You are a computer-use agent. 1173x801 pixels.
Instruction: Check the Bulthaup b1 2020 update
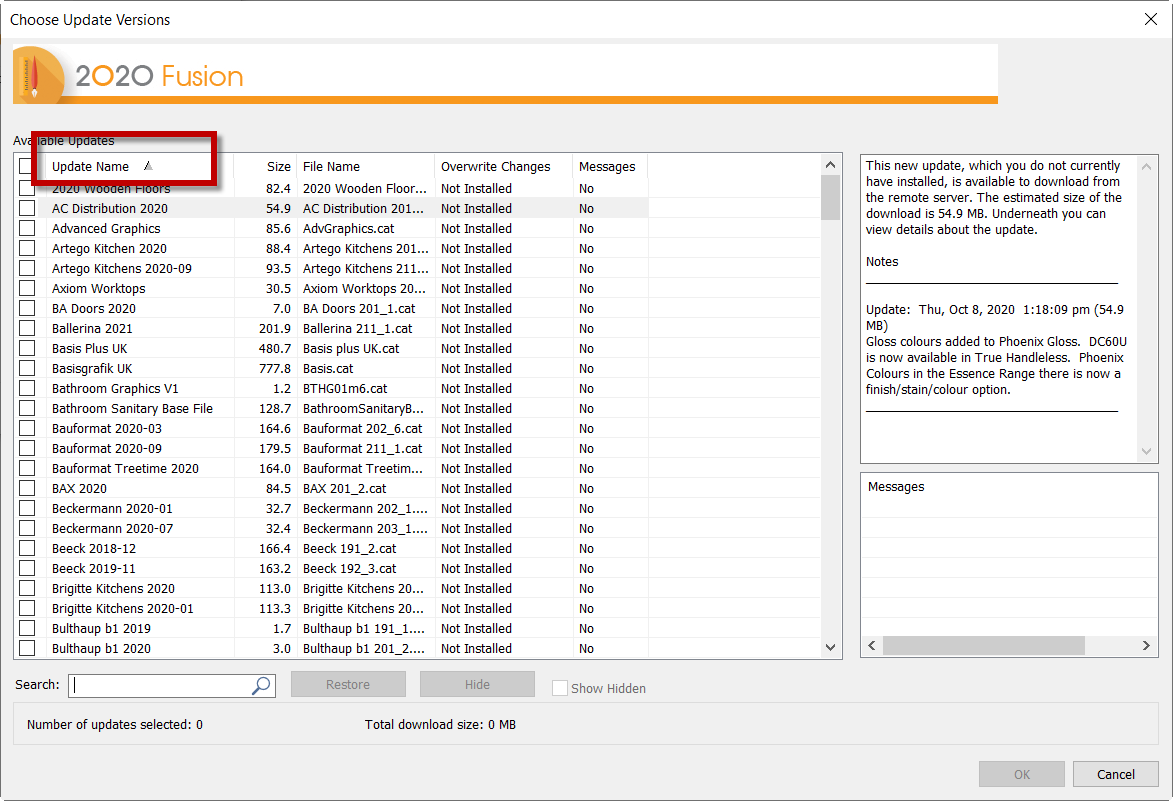point(27,648)
